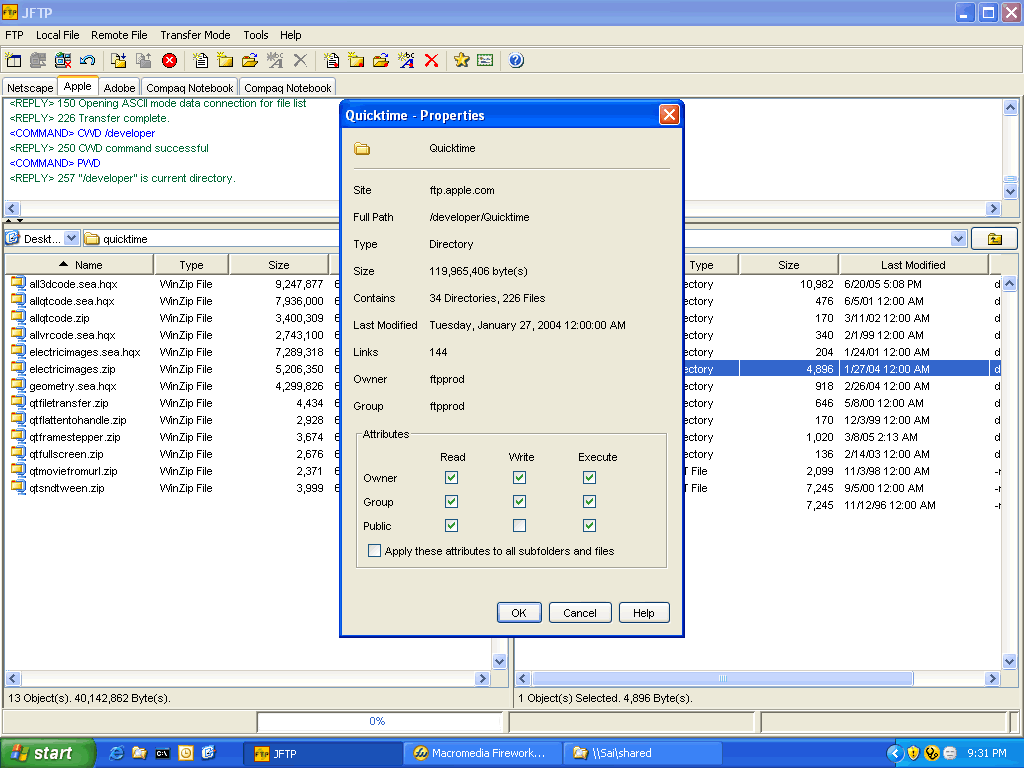Click the blue help question mark icon

(516, 61)
